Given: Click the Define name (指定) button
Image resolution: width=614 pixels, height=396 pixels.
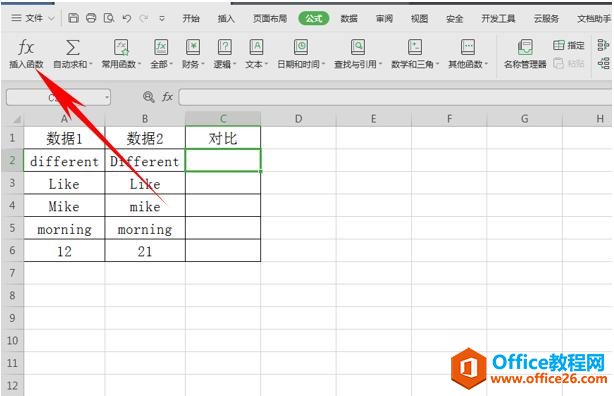Looking at the screenshot, I should (569, 45).
